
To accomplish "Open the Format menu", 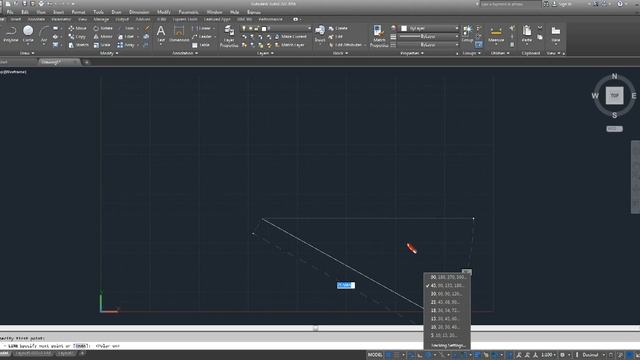I will pos(78,12).
